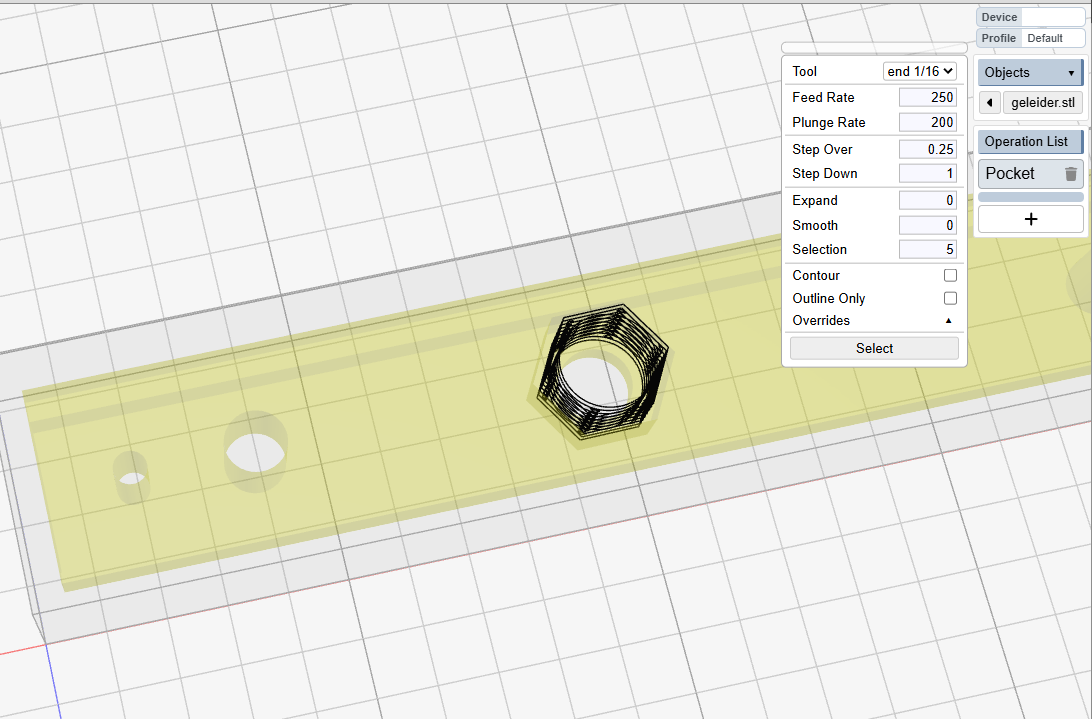
Task: Select the geleider.stl object button
Action: coord(1043,103)
